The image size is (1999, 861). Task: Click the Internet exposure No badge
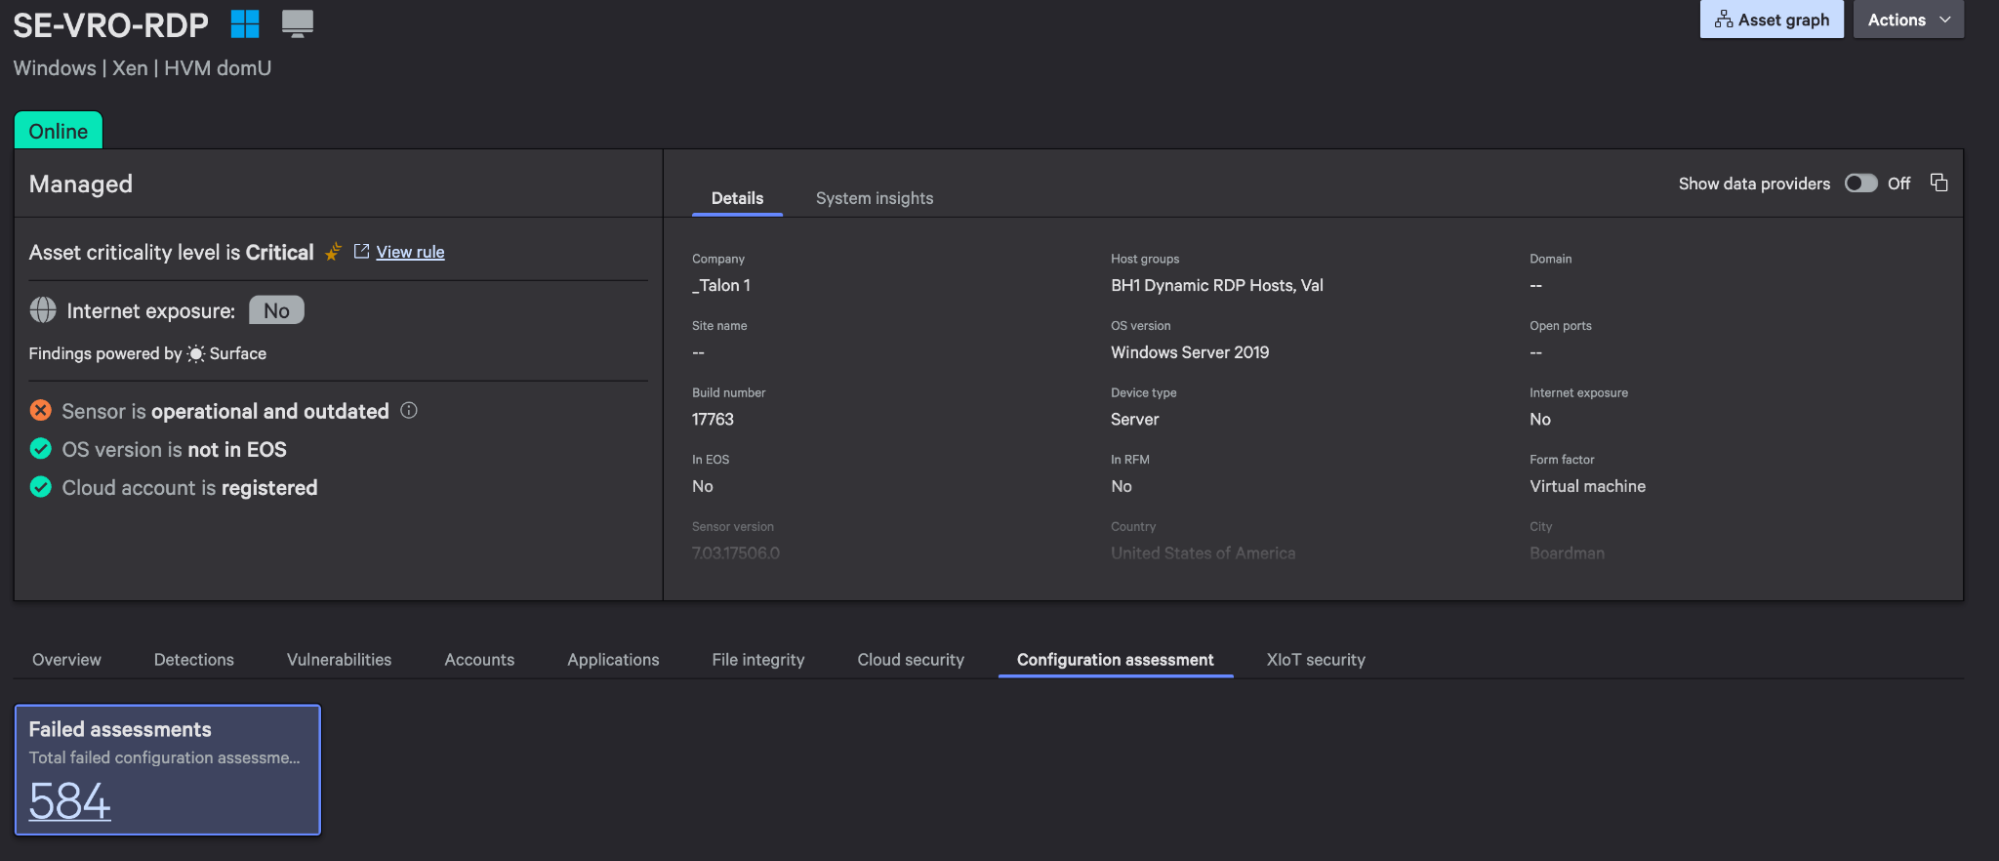276,311
